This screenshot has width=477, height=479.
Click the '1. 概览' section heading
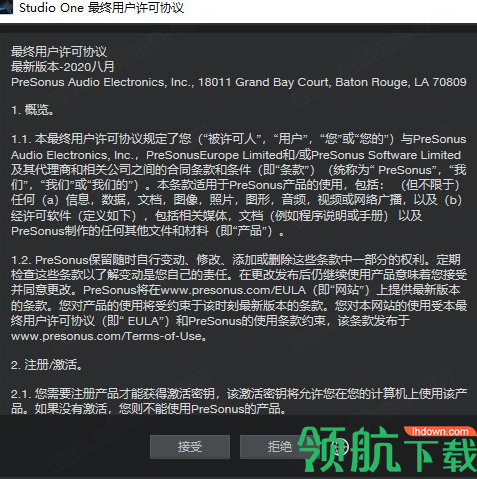(33, 110)
